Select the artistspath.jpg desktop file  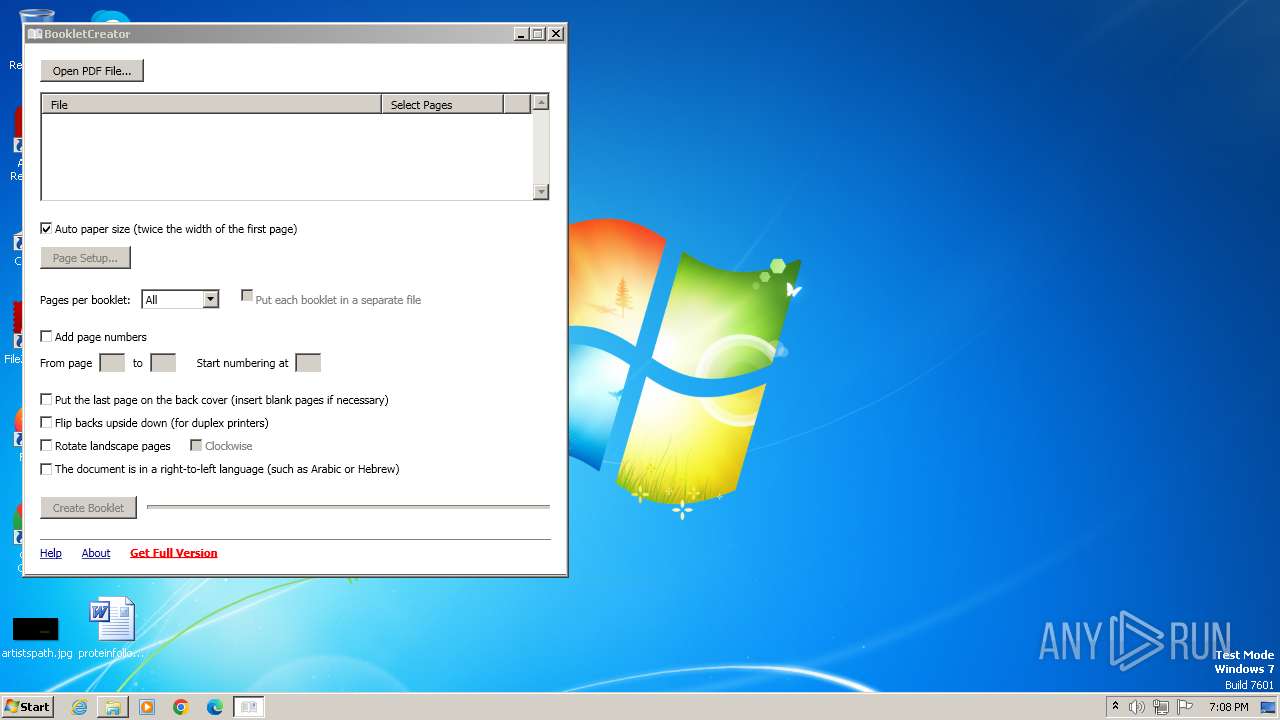tap(36, 635)
